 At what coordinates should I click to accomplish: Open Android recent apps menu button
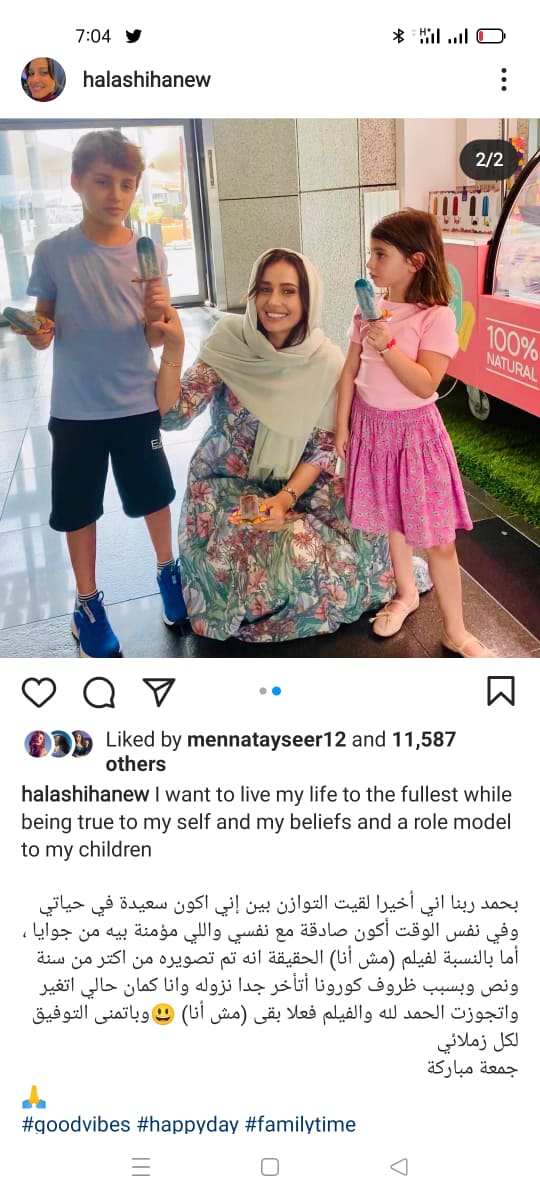142,1167
